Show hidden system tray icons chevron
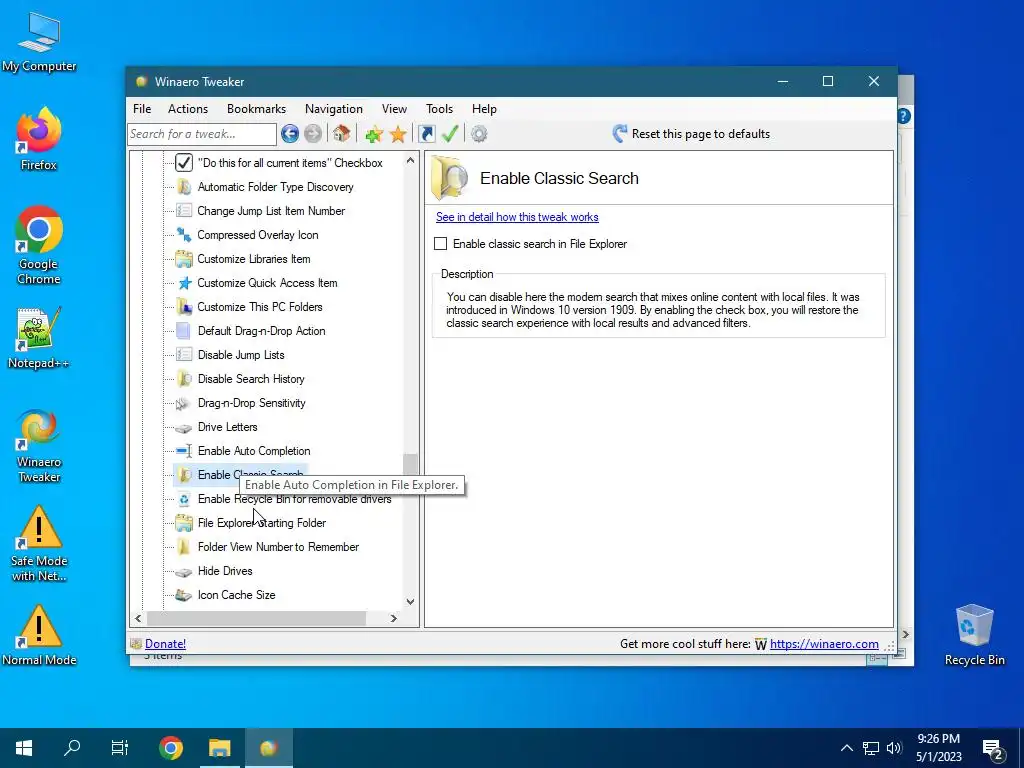Viewport: 1024px width, 768px height. click(x=846, y=748)
